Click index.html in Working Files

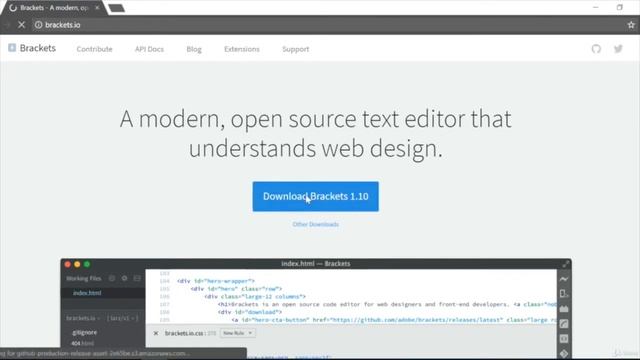click(x=87, y=293)
